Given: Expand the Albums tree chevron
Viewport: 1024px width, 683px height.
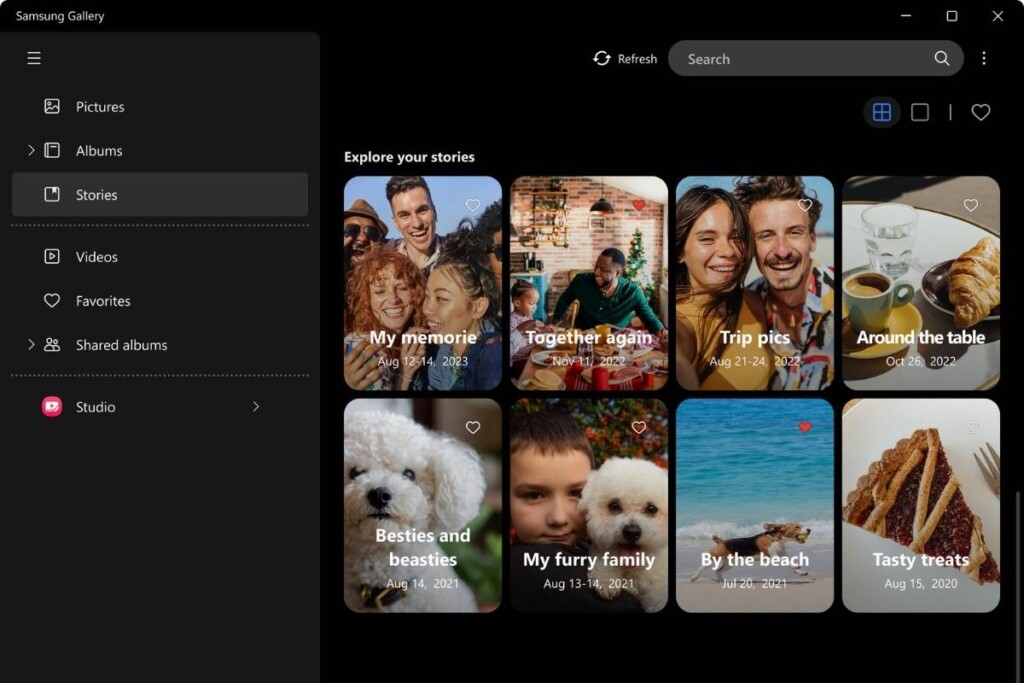Looking at the screenshot, I should tap(31, 150).
